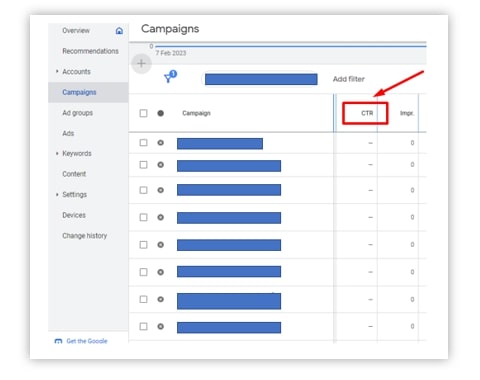Open the Content section

(x=74, y=174)
